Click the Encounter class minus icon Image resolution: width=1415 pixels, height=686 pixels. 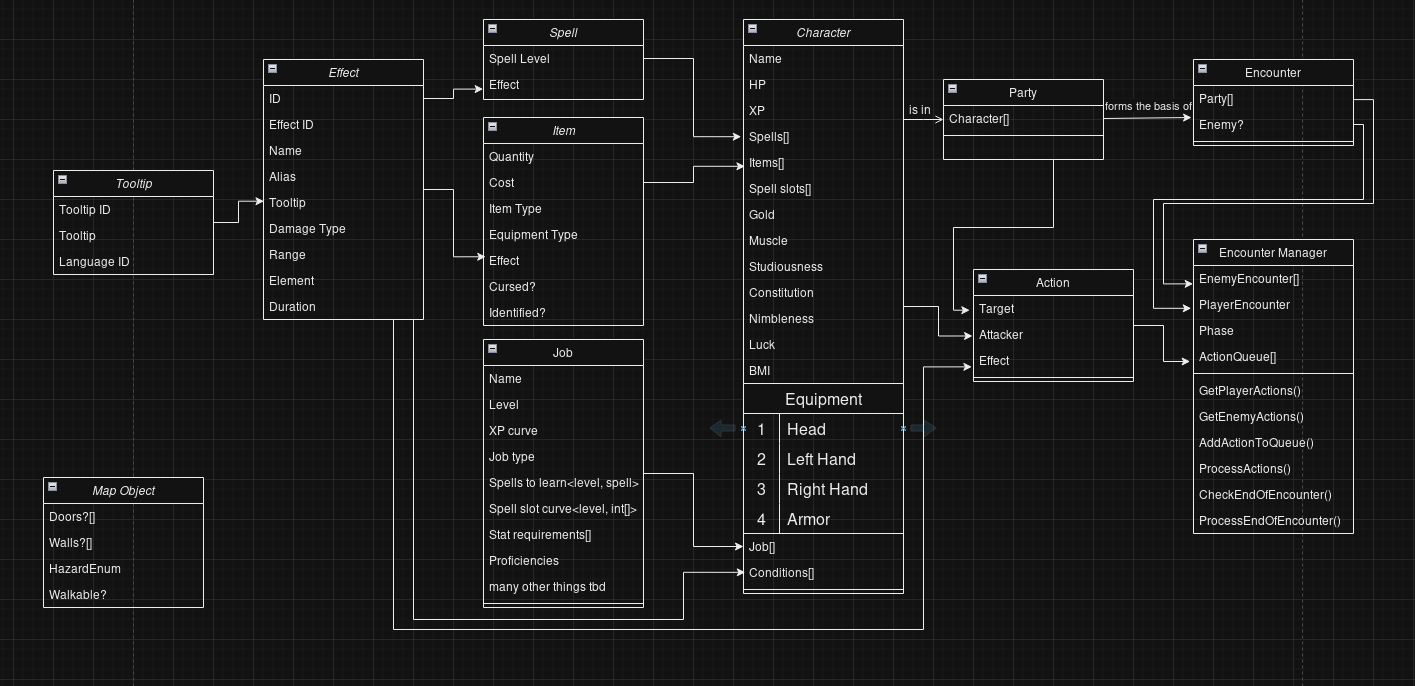(1203, 69)
